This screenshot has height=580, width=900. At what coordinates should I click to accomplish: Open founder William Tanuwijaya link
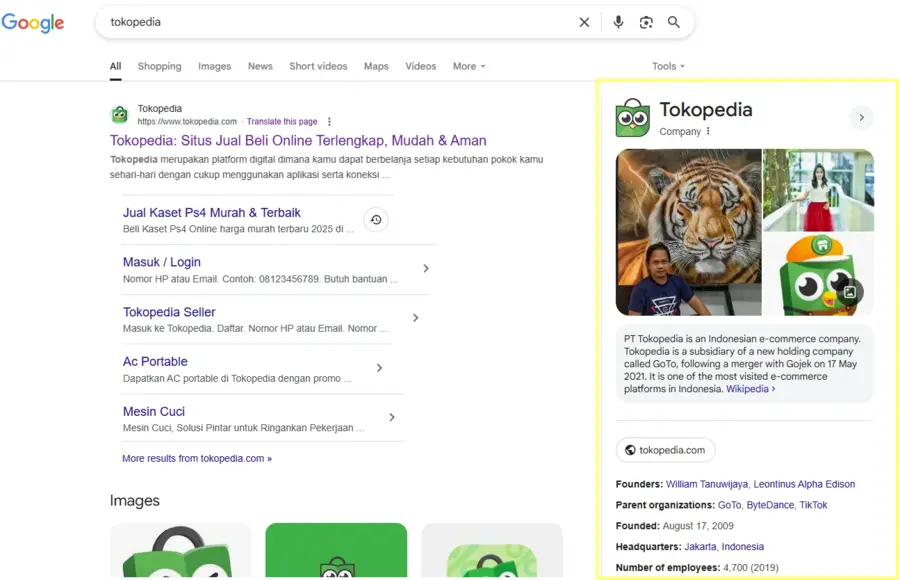click(707, 484)
